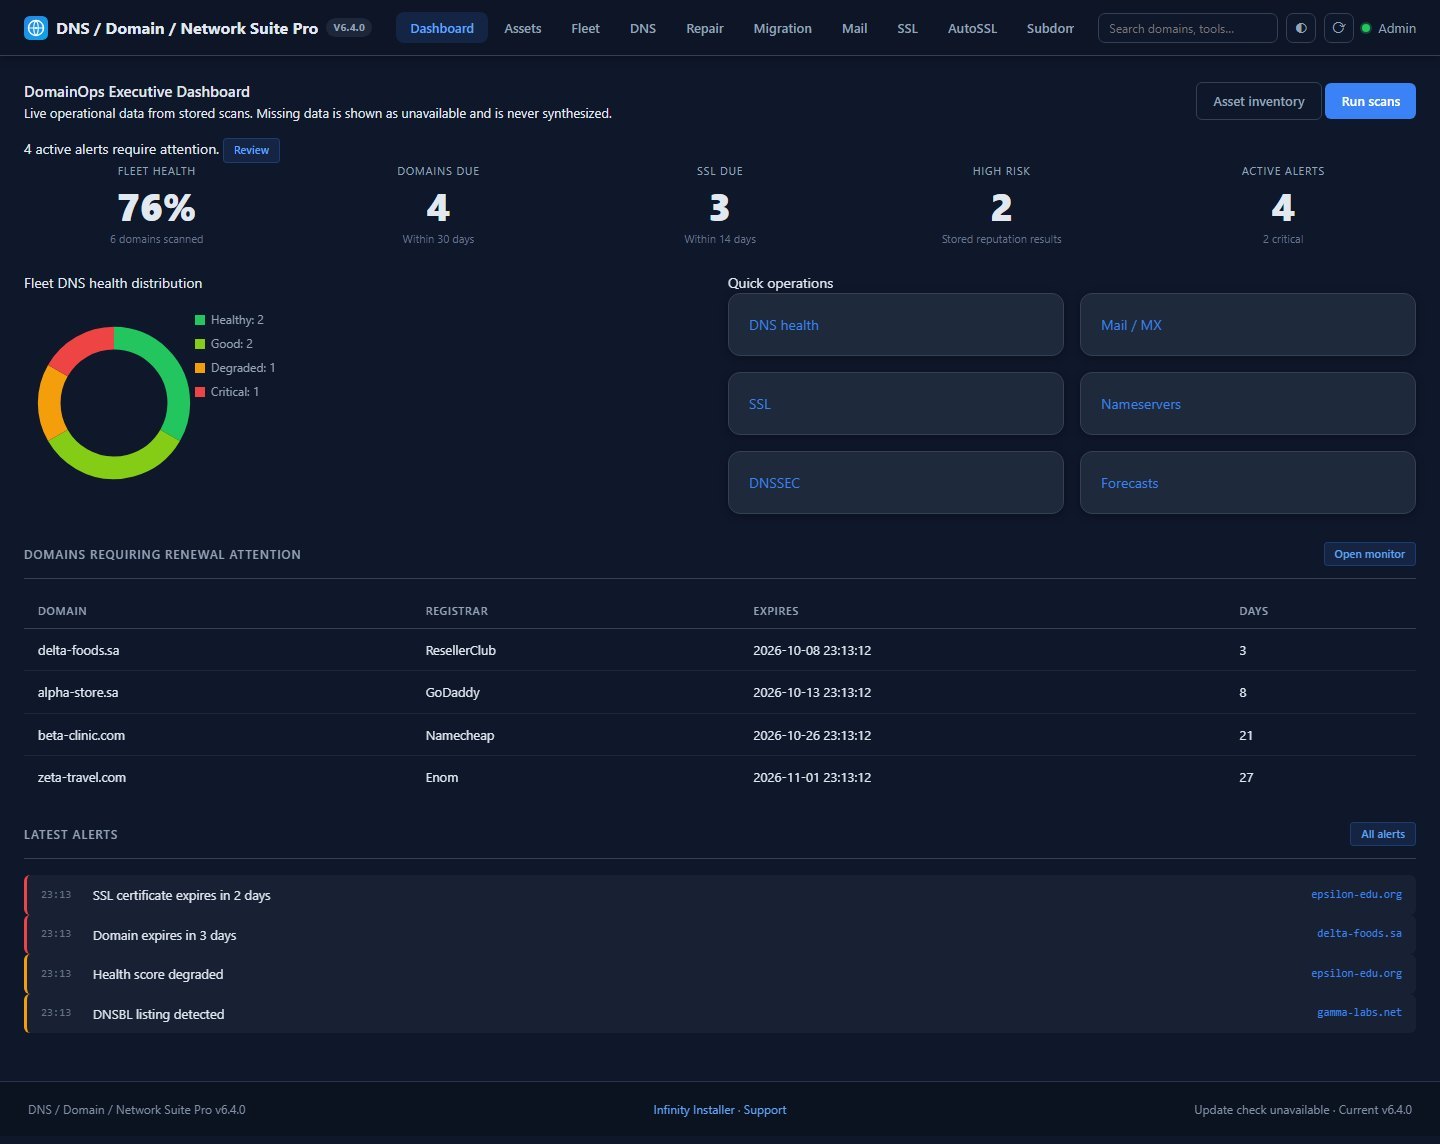Click the Admin user label
1440x1144 pixels.
point(1397,28)
